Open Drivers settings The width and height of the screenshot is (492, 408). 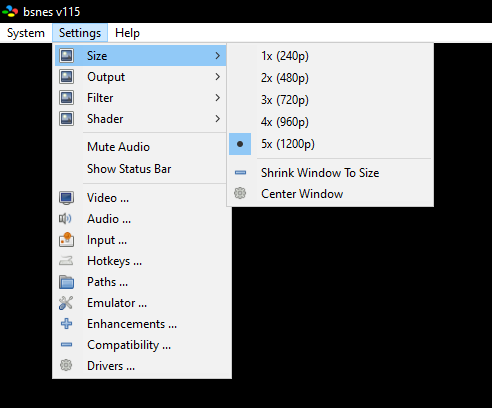pyautogui.click(x=142, y=366)
